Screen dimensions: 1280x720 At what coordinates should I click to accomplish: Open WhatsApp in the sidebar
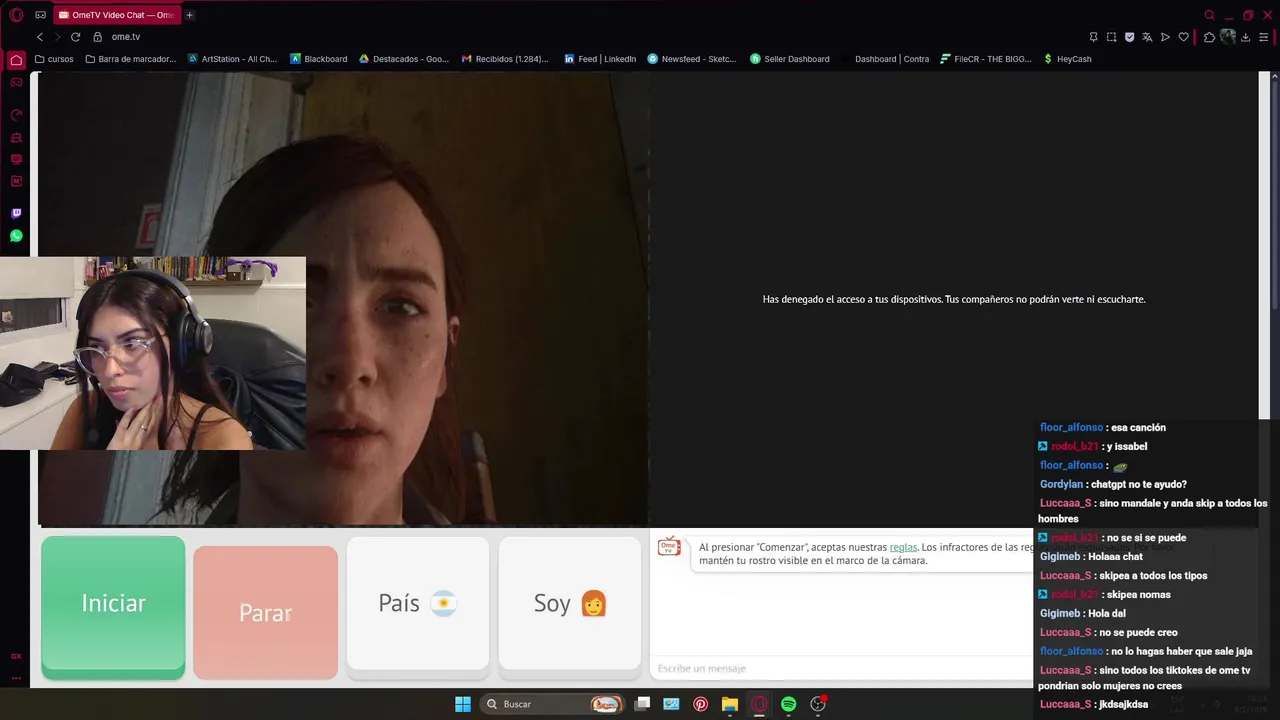(16, 236)
